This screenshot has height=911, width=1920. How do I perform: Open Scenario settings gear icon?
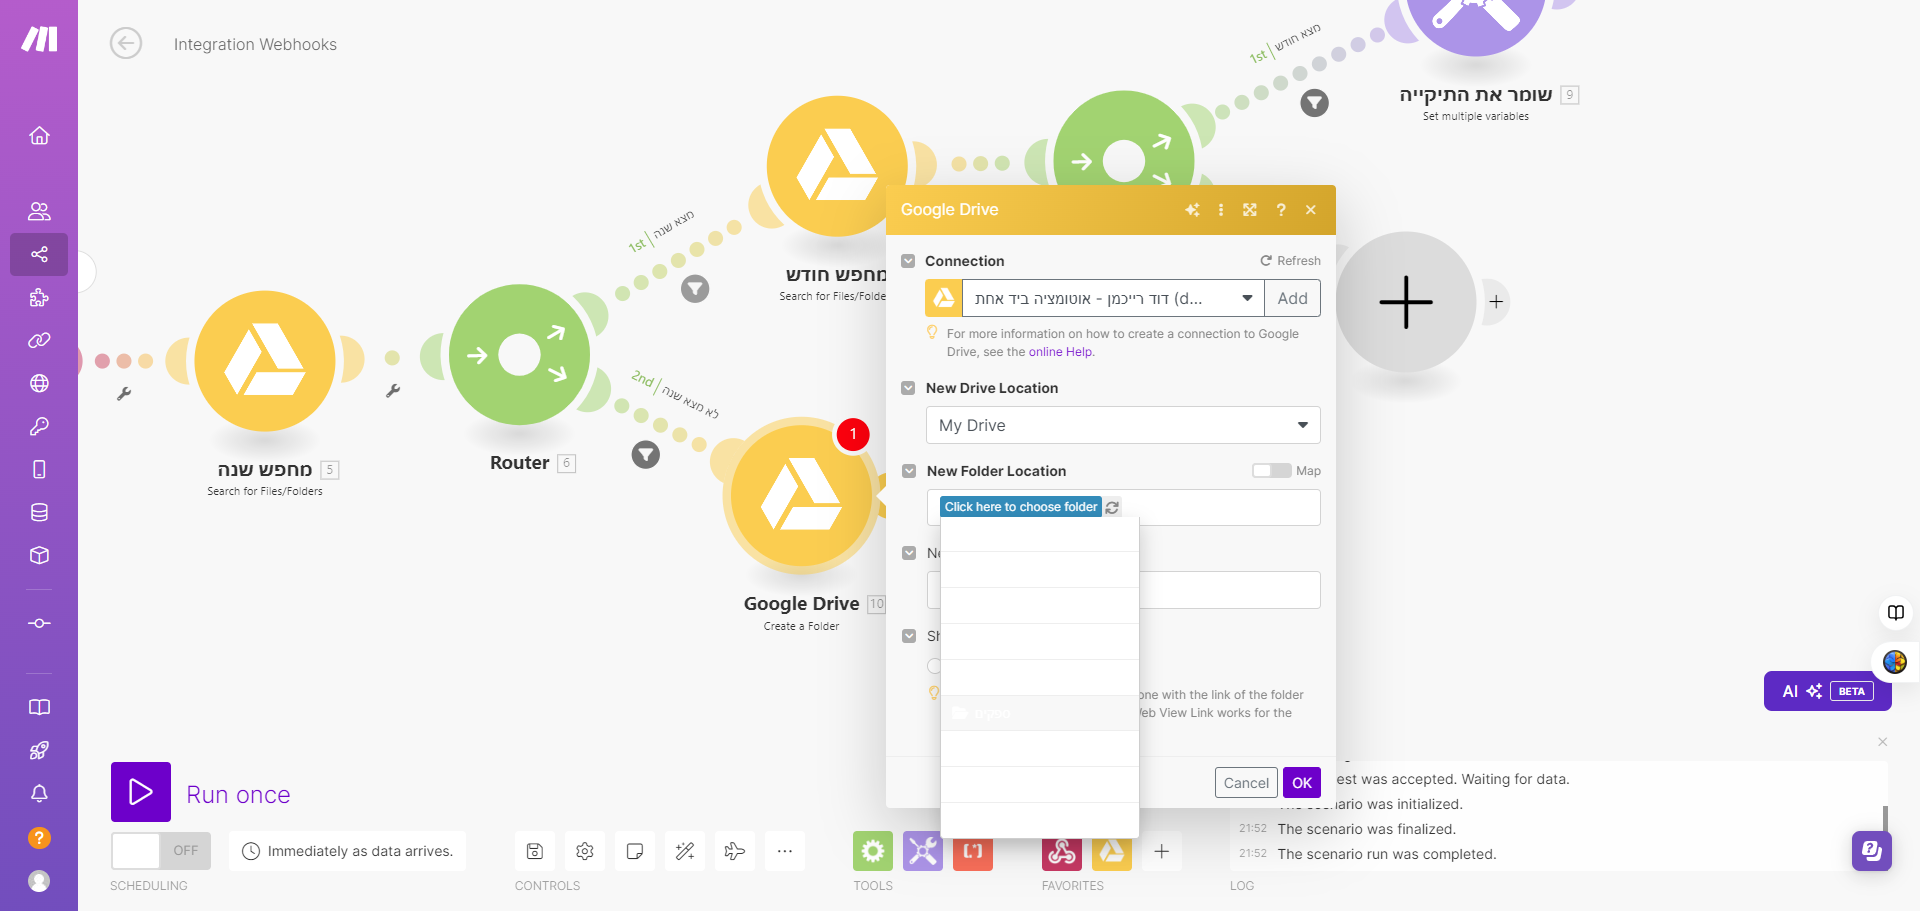[585, 851]
